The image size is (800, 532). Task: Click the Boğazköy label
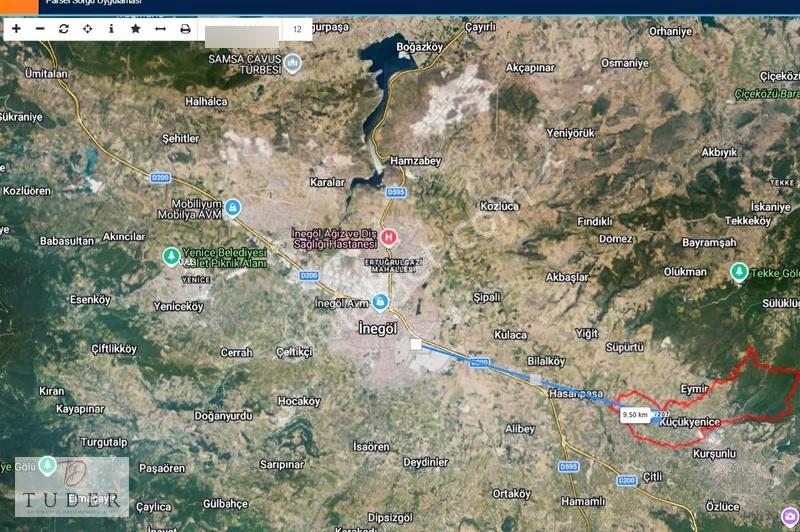[420, 47]
